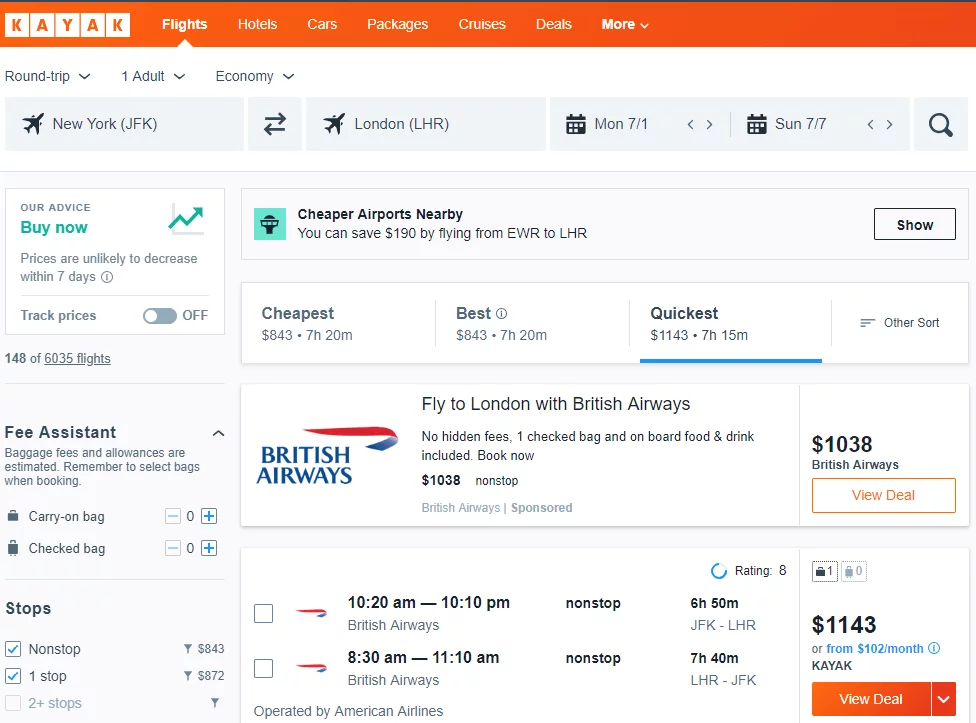Image resolution: width=976 pixels, height=723 pixels.
Task: Check the 2+ stops filter
Action: pos(13,703)
